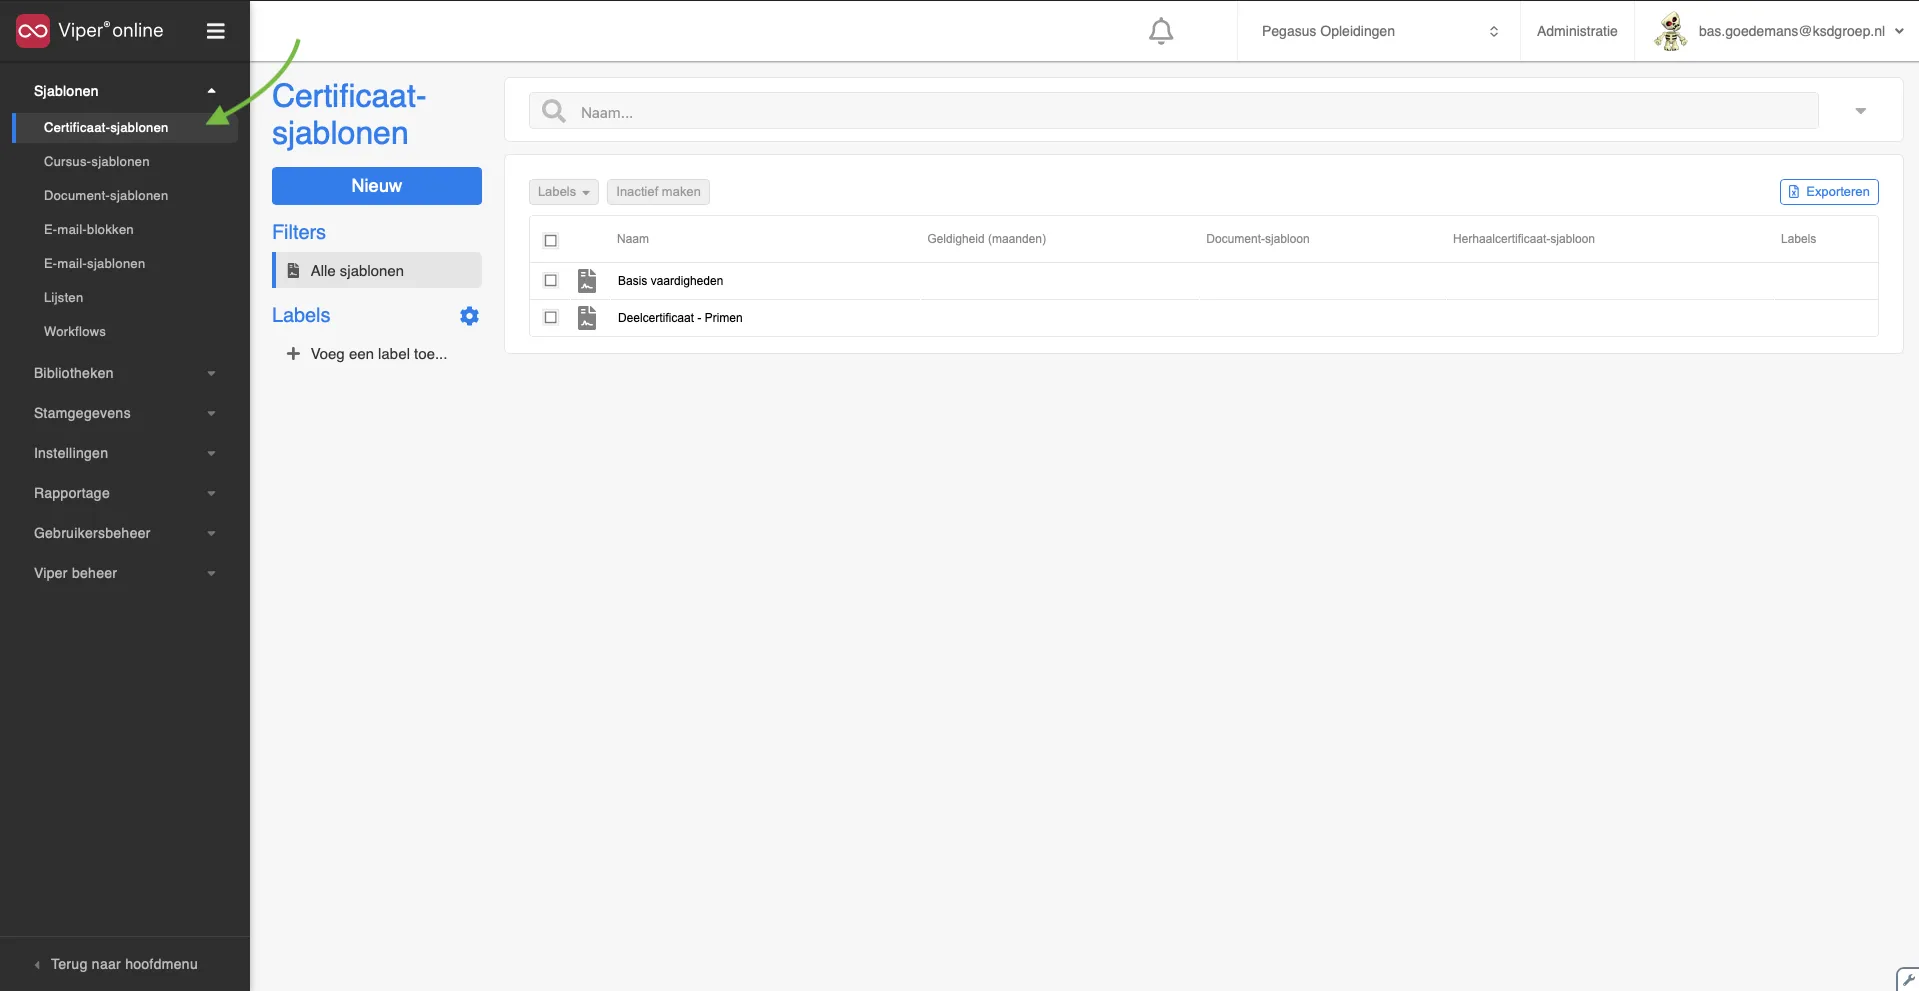Click the document icon of Deelcertificaat - Primen

pyautogui.click(x=587, y=318)
